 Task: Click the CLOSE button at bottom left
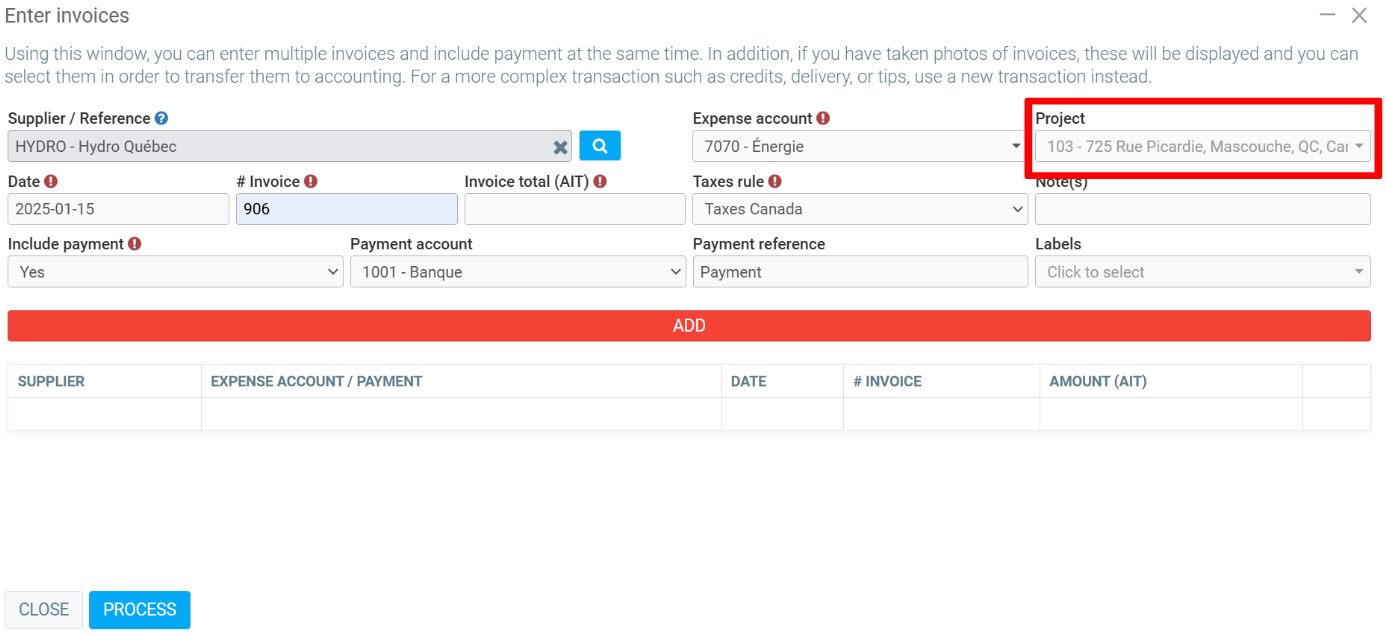click(x=44, y=610)
